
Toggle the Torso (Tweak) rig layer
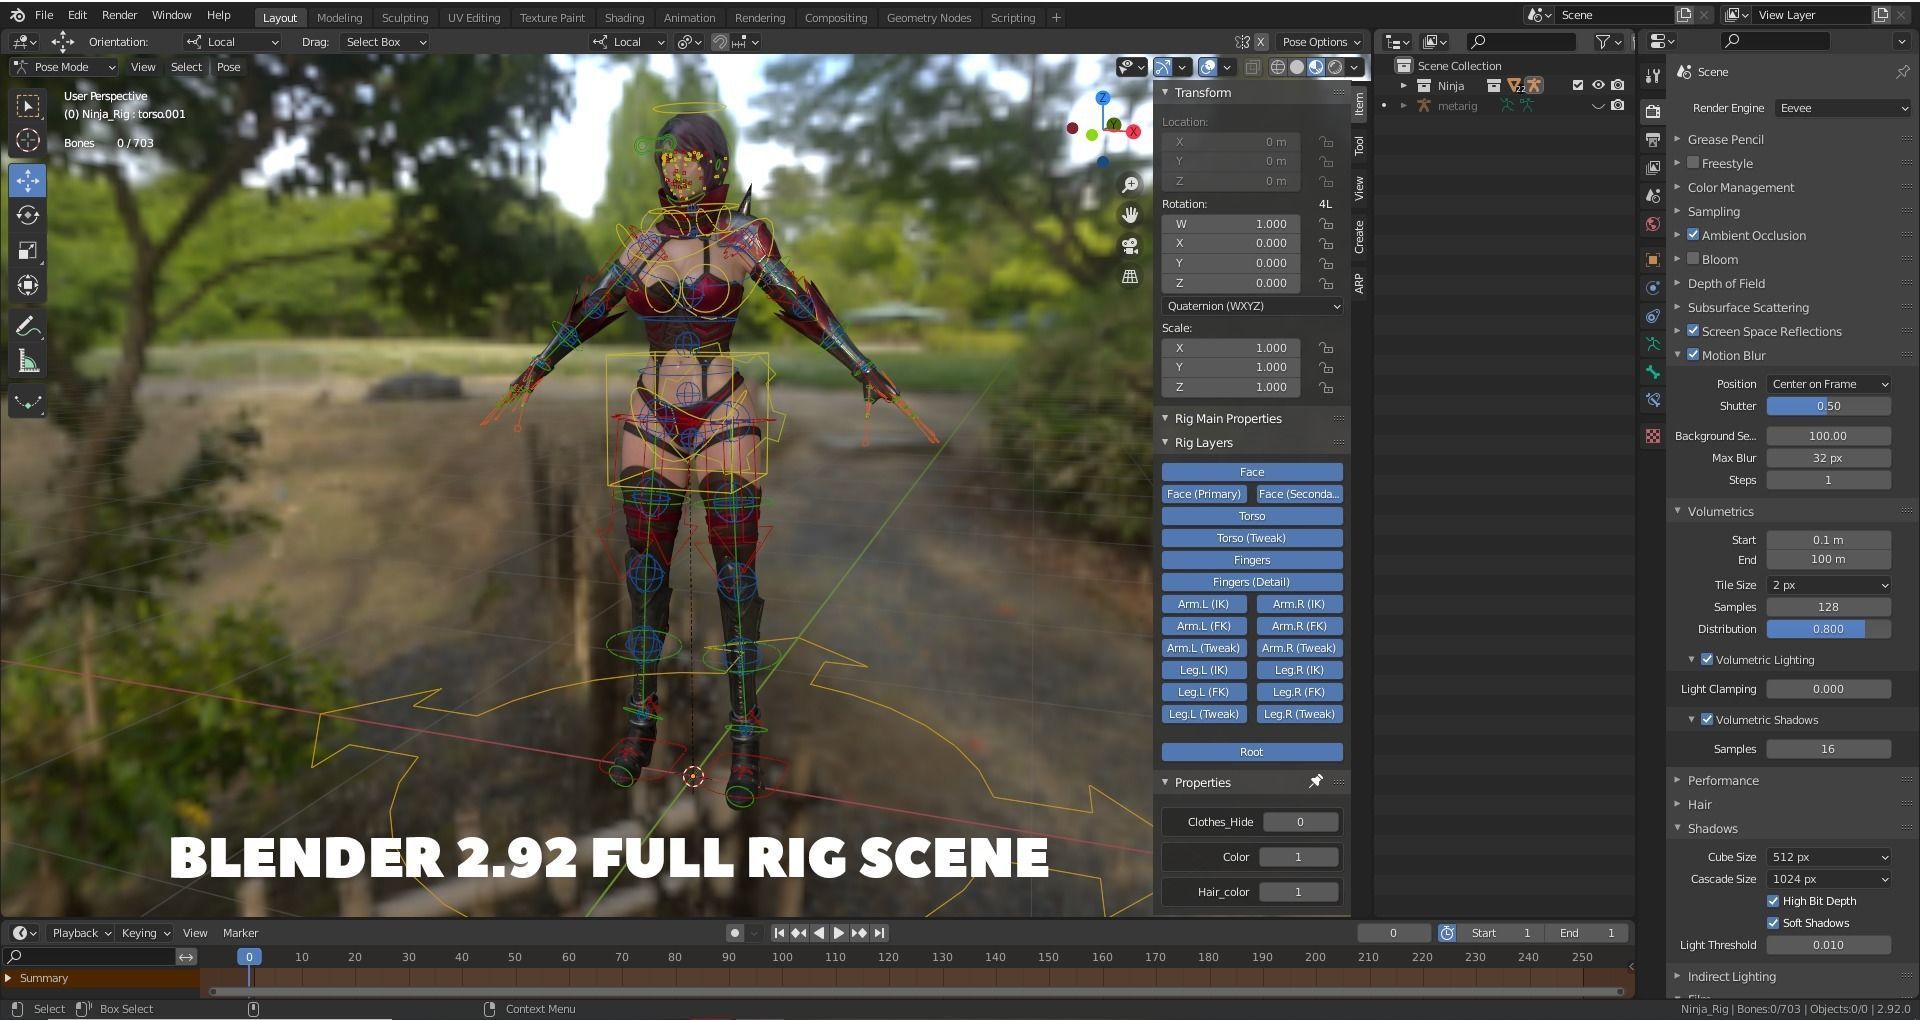1252,538
